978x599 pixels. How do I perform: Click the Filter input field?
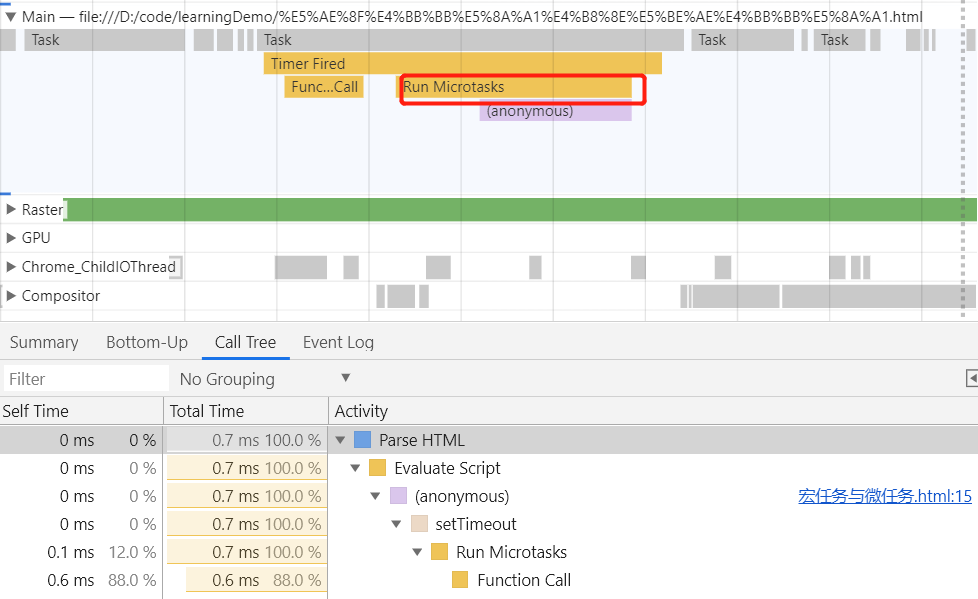tap(86, 379)
